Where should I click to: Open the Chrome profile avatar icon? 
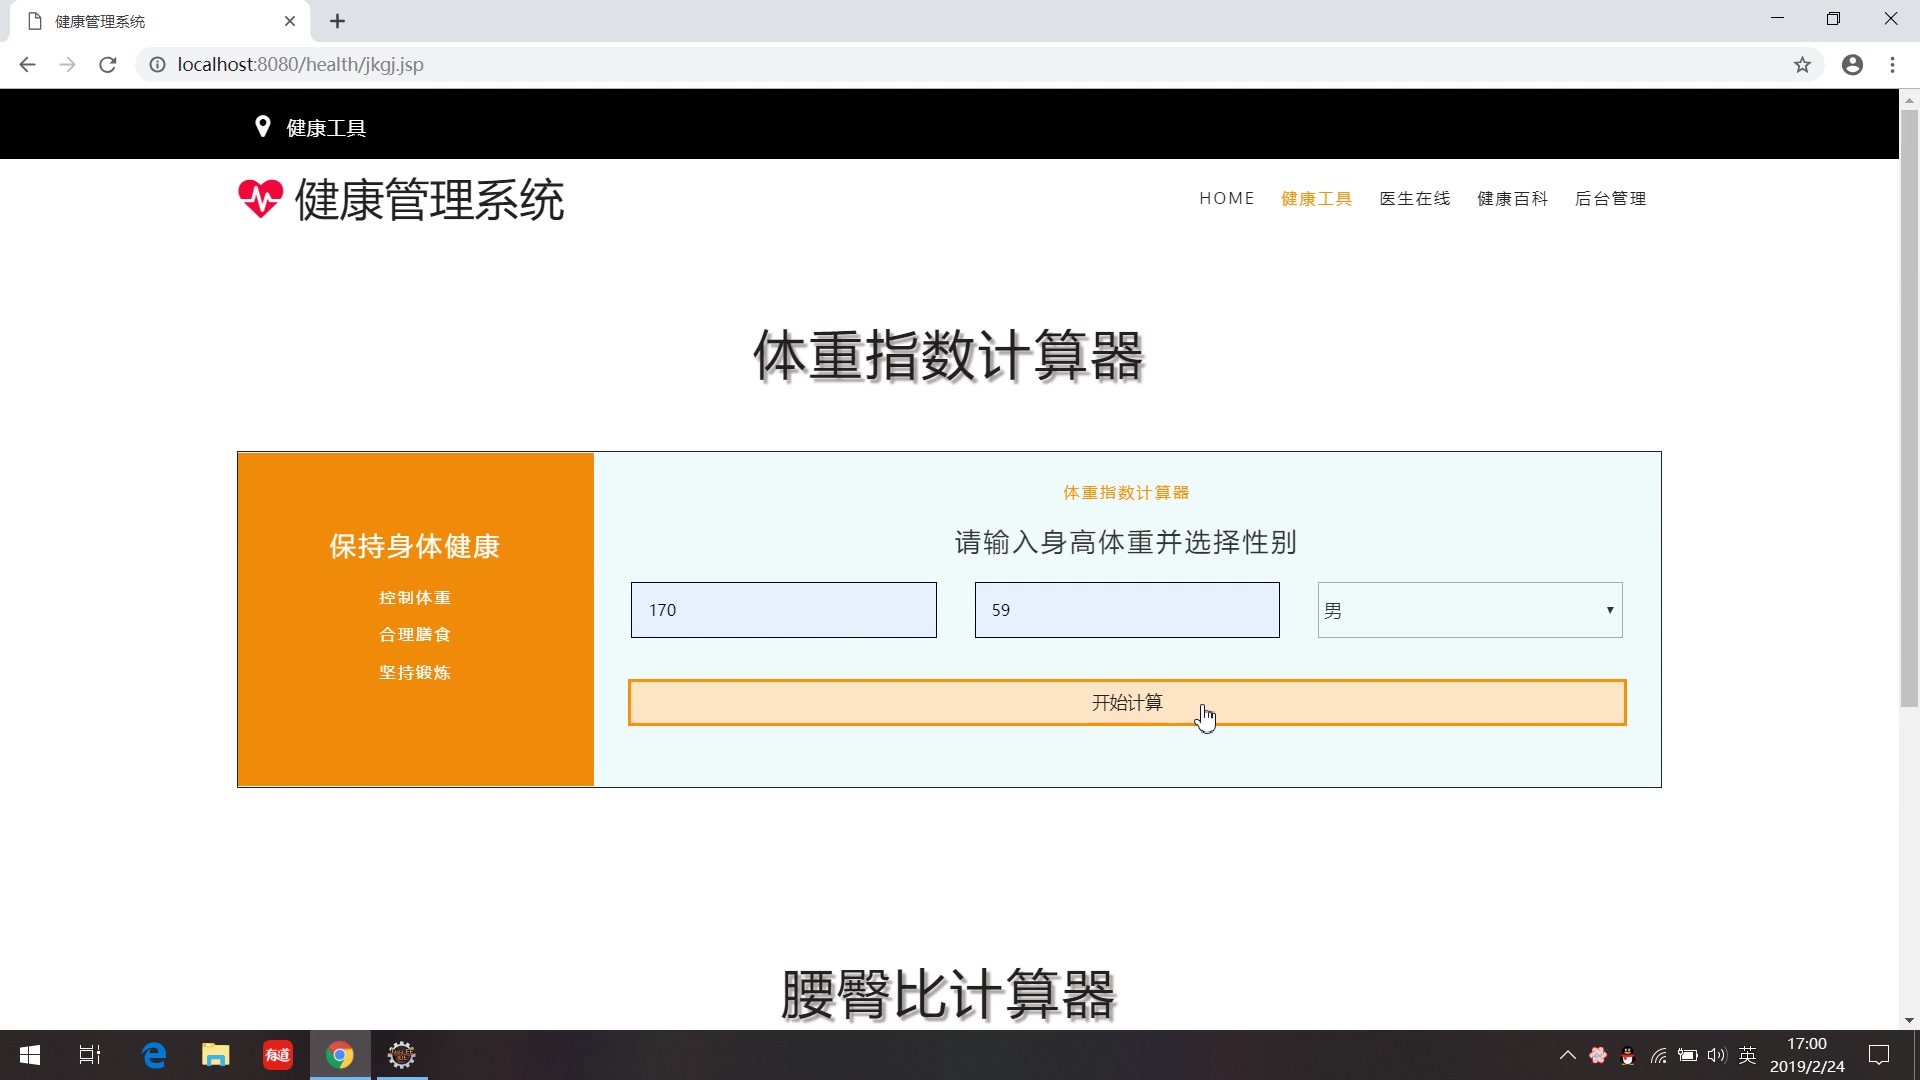point(1852,64)
